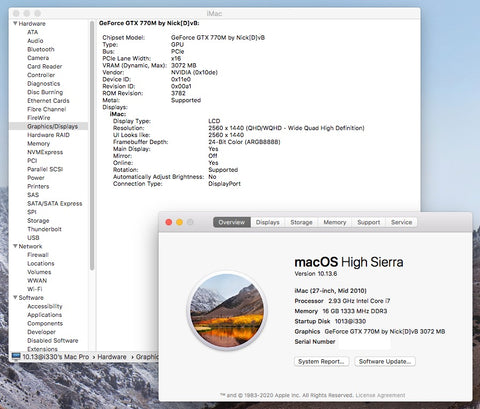This screenshot has height=409, width=480.
Task: Select FireWire in the sidebar
Action: [39, 118]
